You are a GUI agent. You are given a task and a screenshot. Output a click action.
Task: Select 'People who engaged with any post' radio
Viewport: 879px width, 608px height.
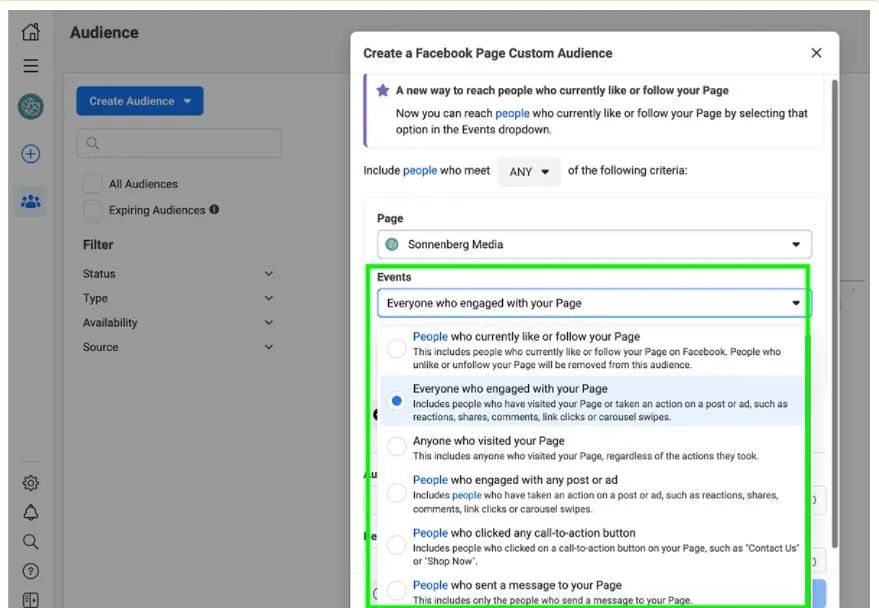[x=397, y=493]
